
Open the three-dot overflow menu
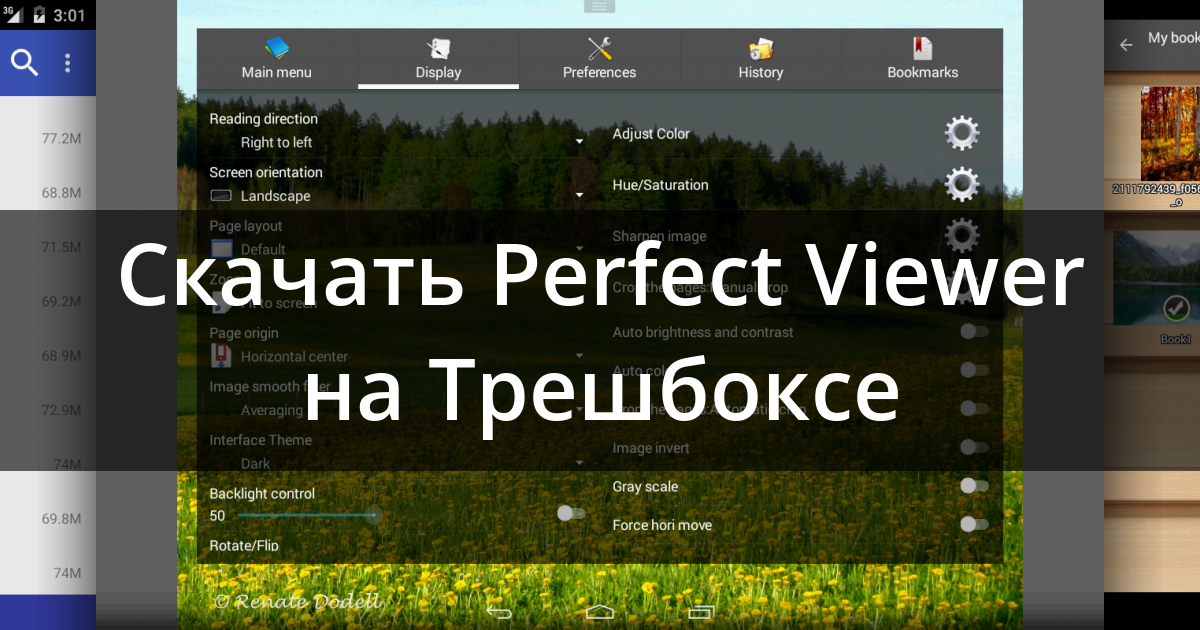coord(68,63)
